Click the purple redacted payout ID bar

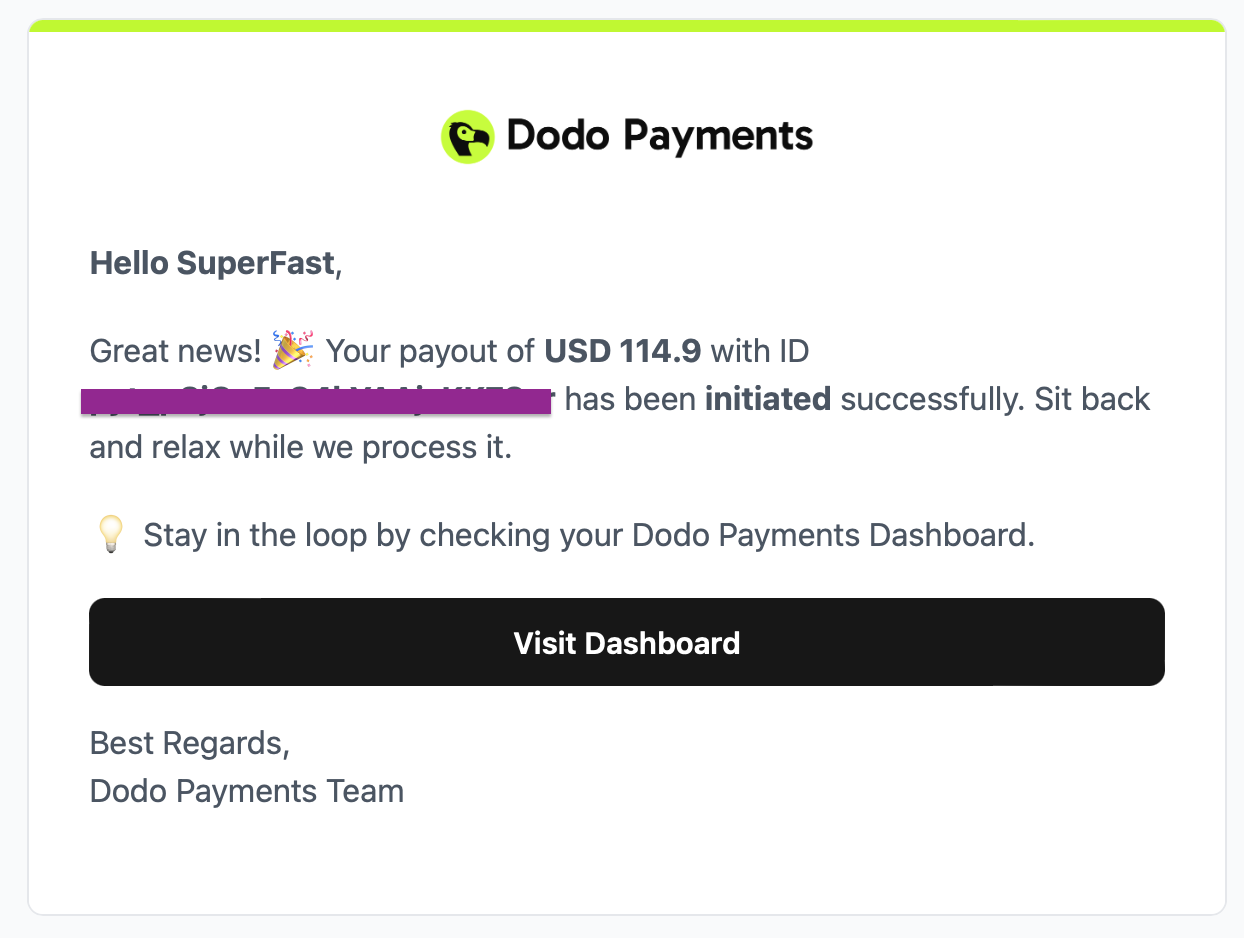coord(316,402)
